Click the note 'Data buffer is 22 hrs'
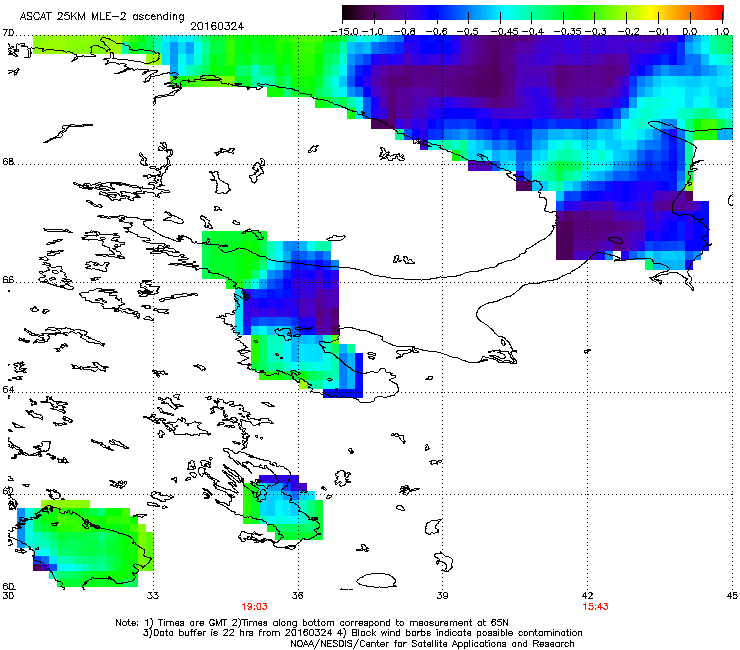Viewport: 740px width, 650px height. [x=201, y=633]
